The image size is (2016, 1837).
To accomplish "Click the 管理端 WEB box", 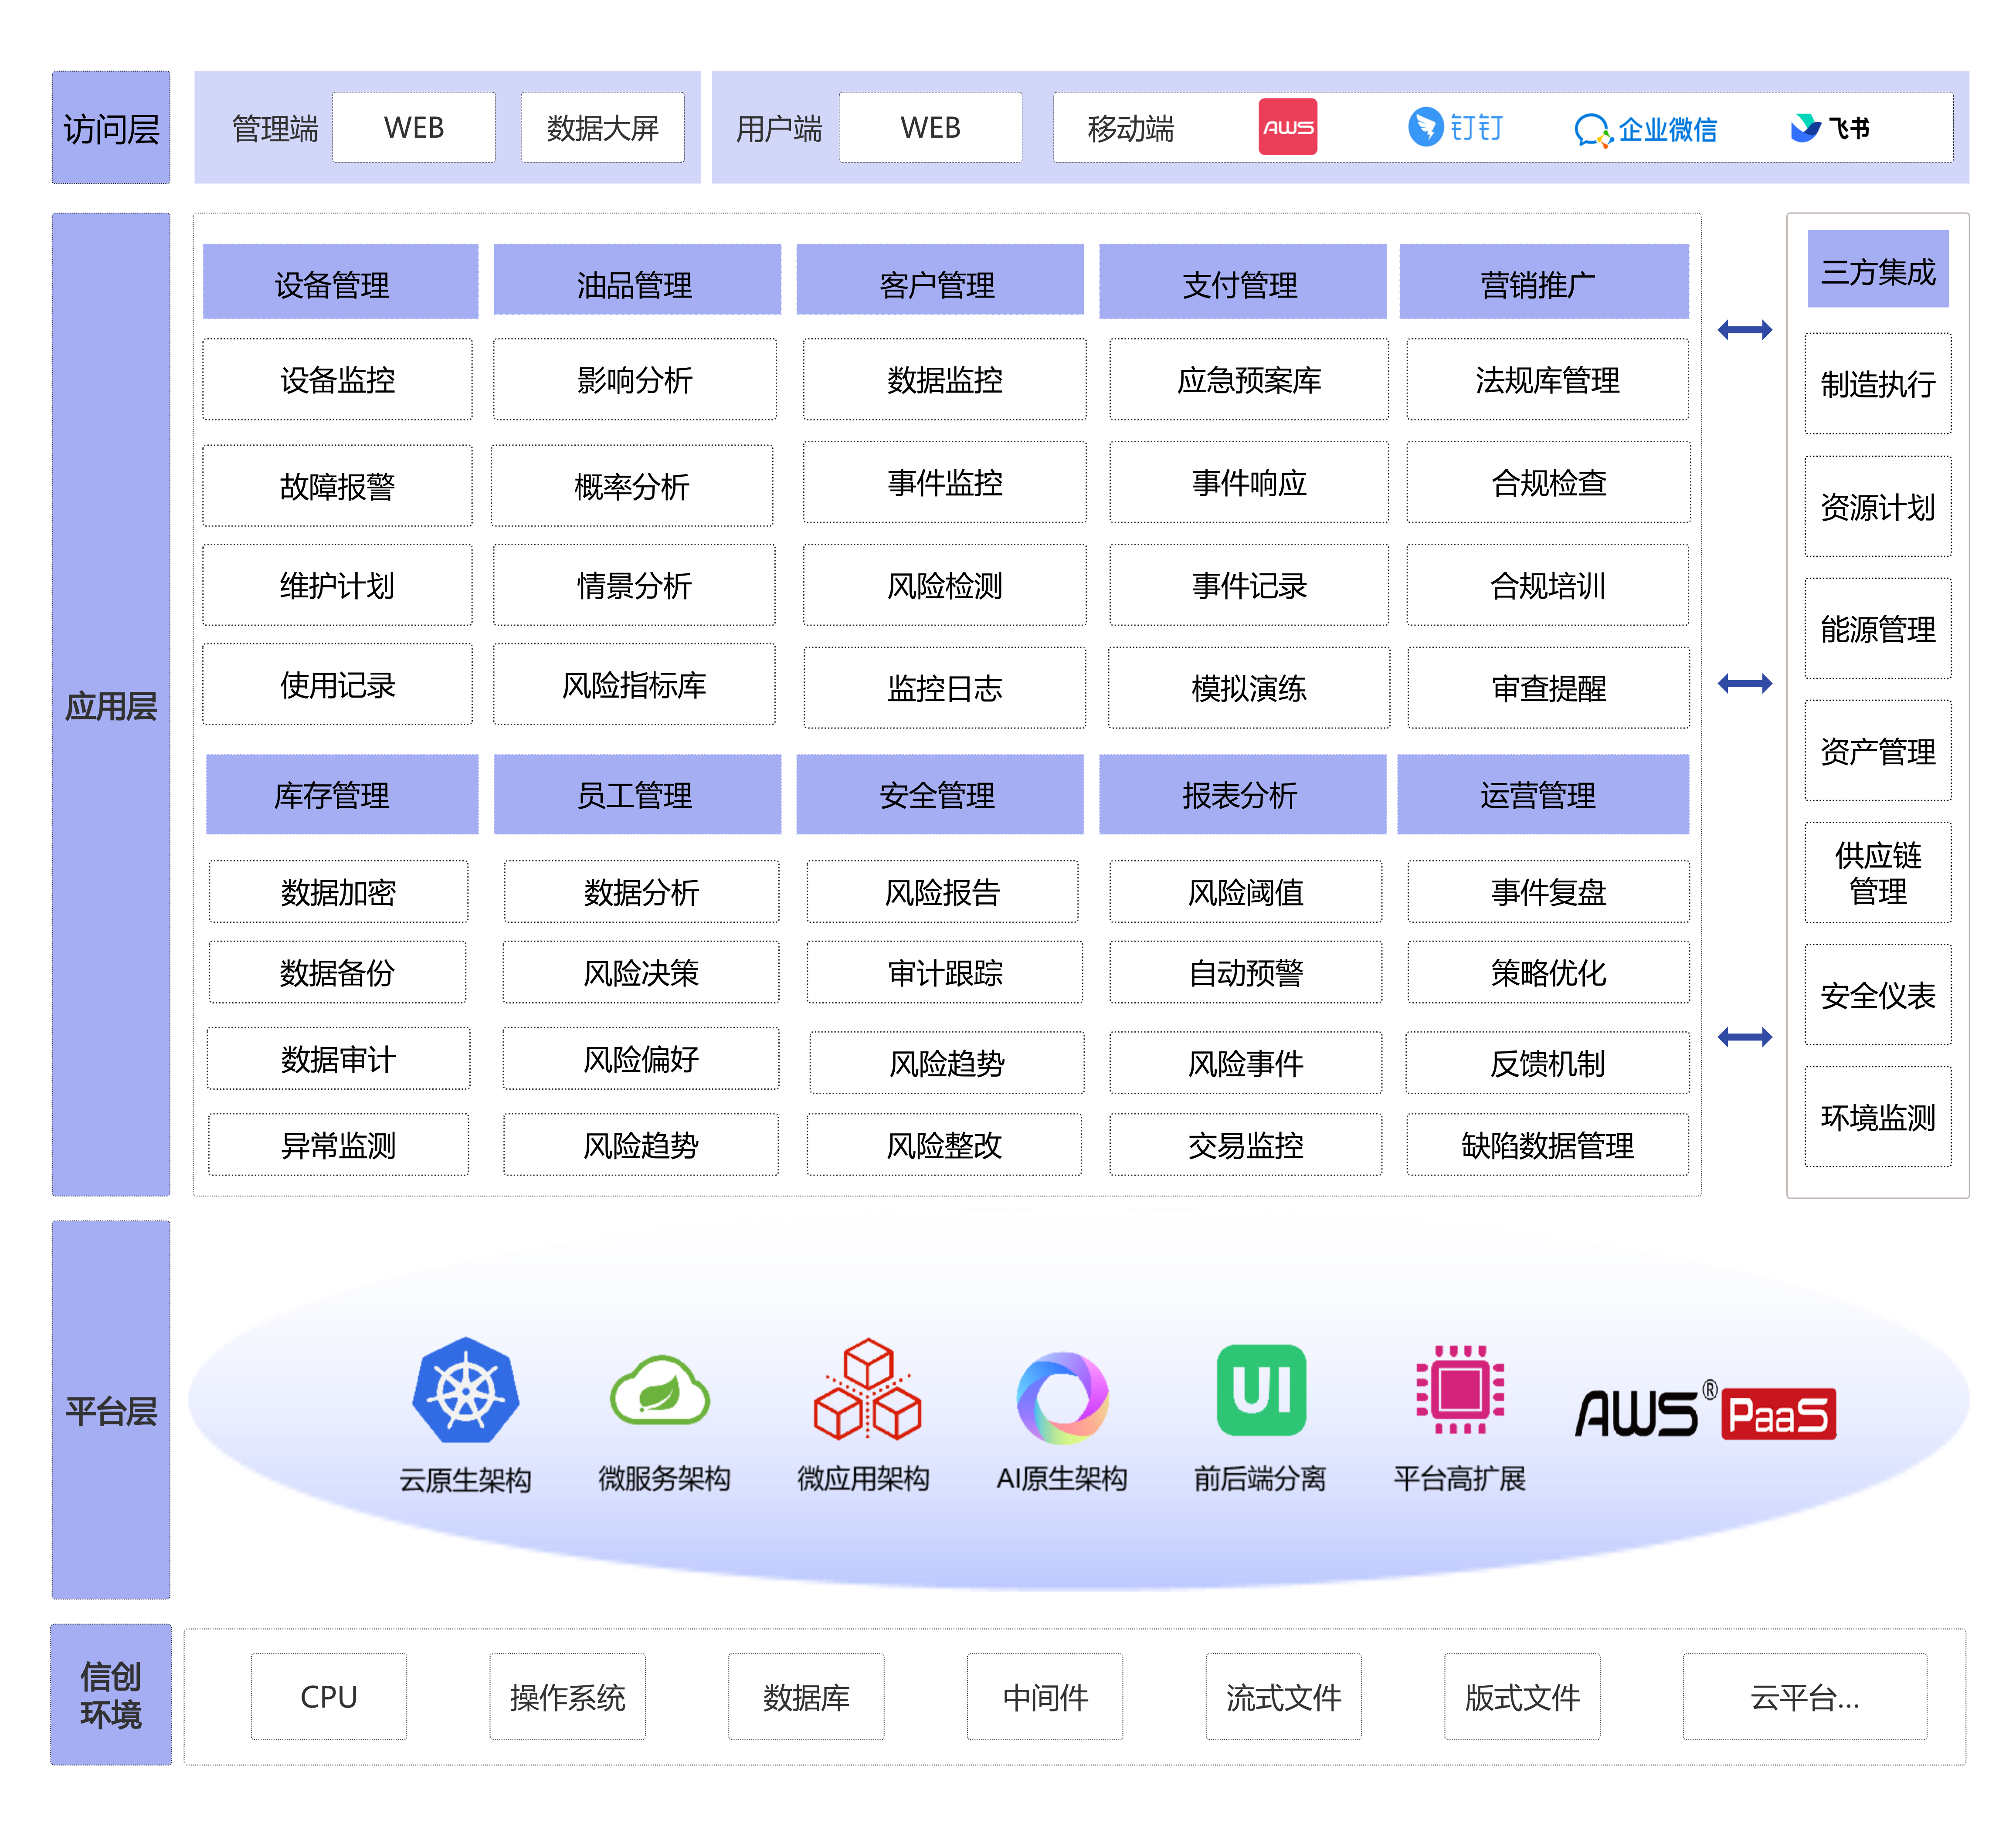I will (414, 127).
